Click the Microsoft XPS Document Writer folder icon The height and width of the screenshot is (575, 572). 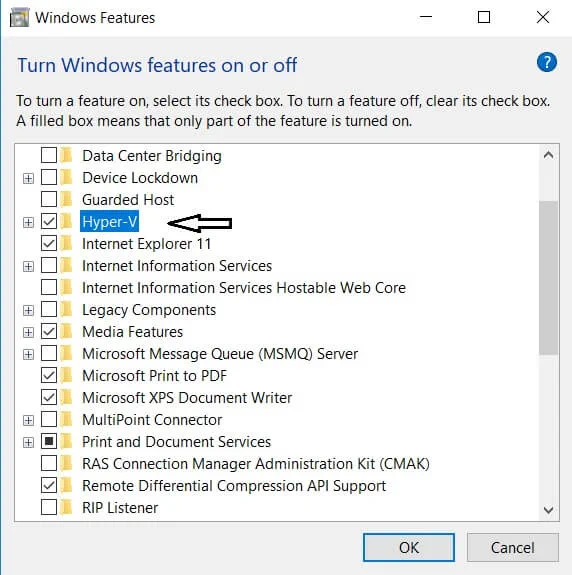66,397
